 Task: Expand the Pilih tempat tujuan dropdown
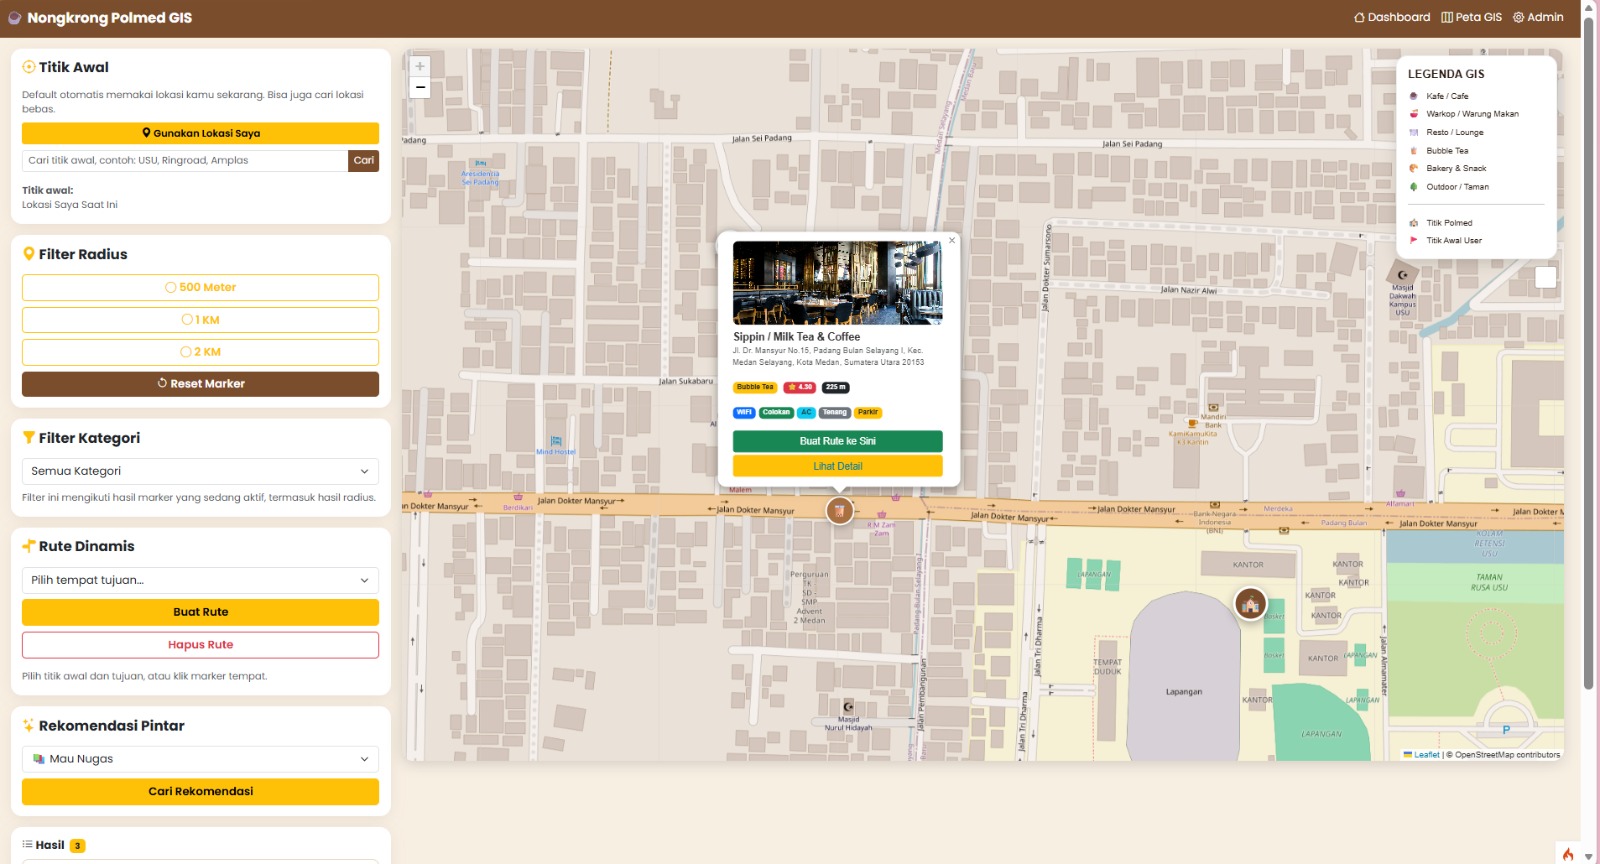click(200, 580)
